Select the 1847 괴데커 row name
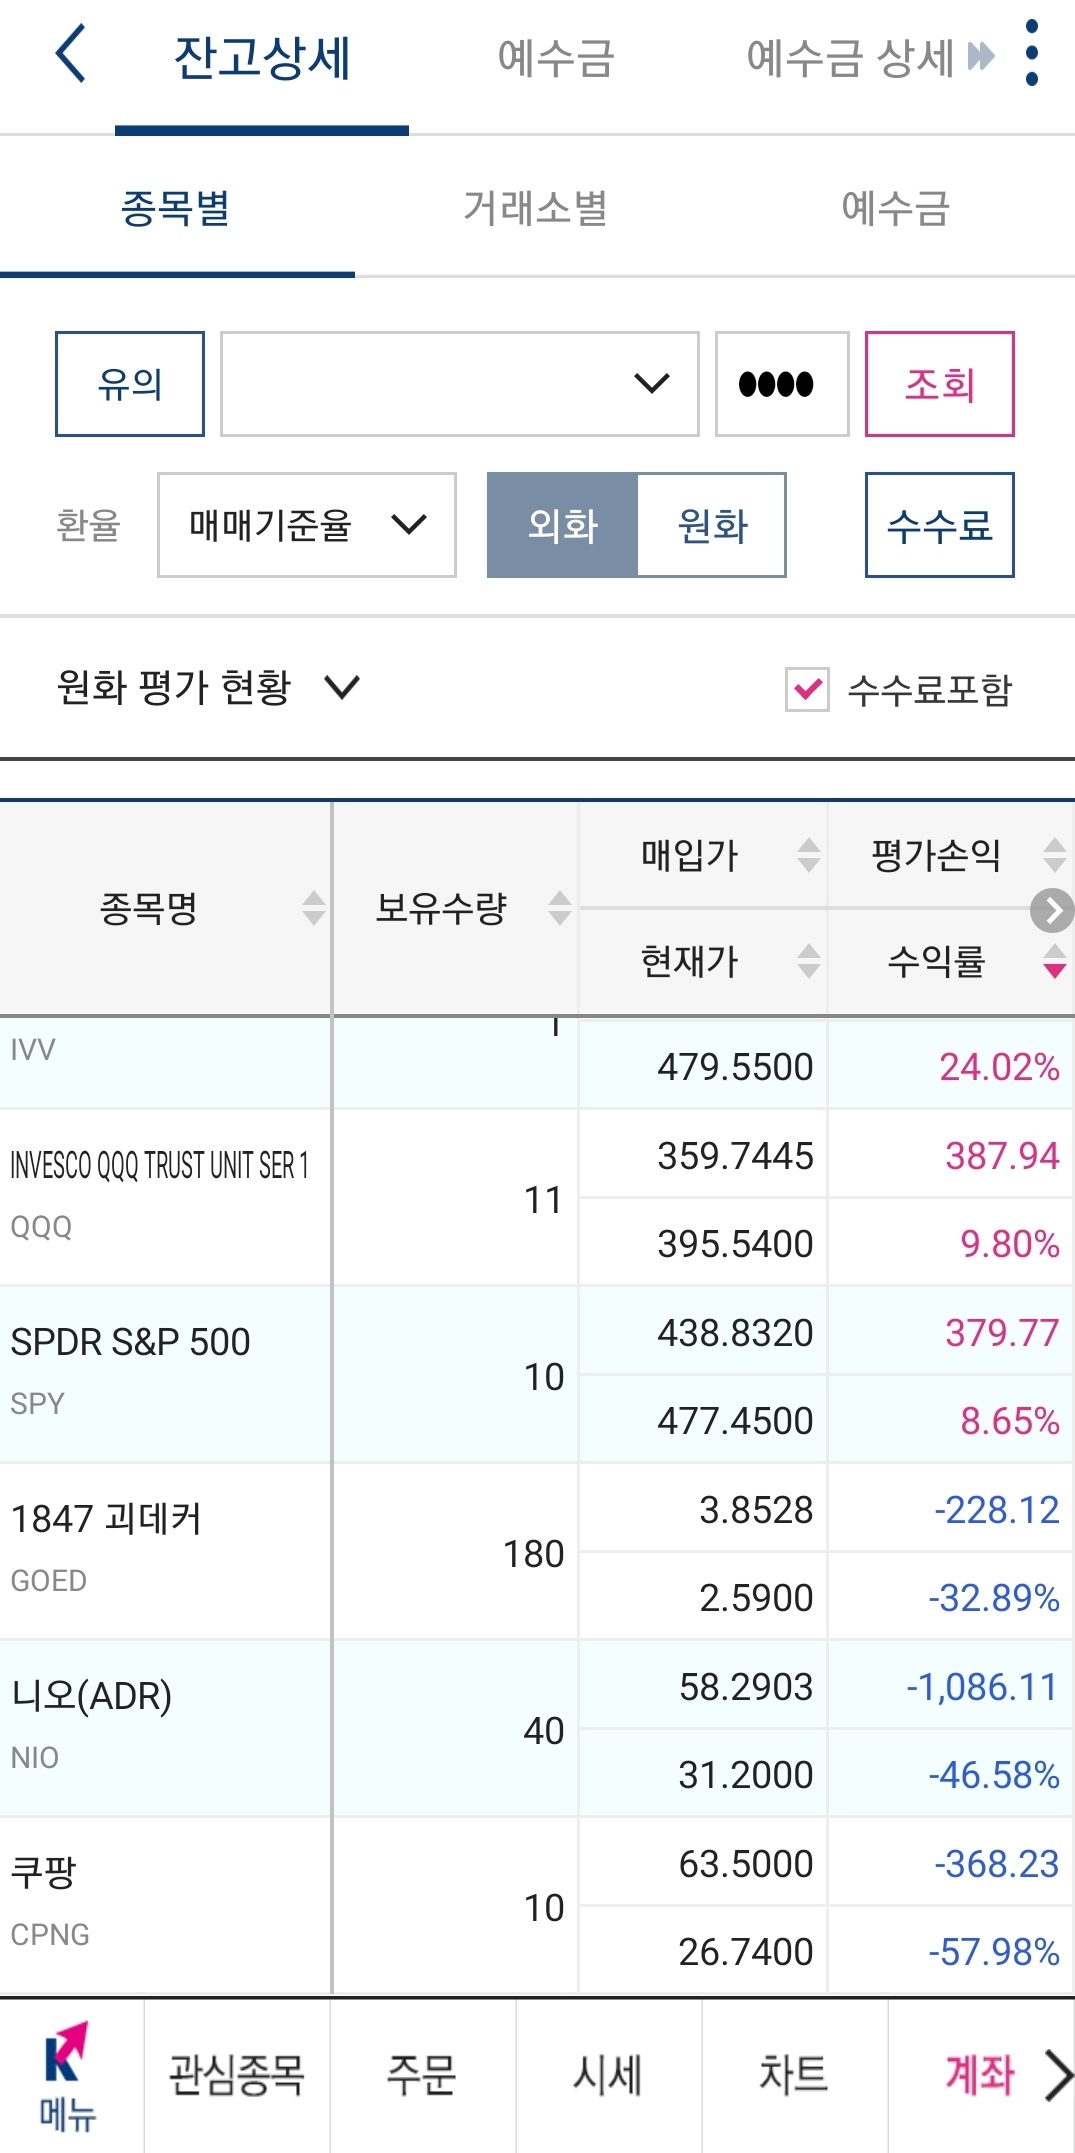The width and height of the screenshot is (1075, 2153). click(106, 1519)
